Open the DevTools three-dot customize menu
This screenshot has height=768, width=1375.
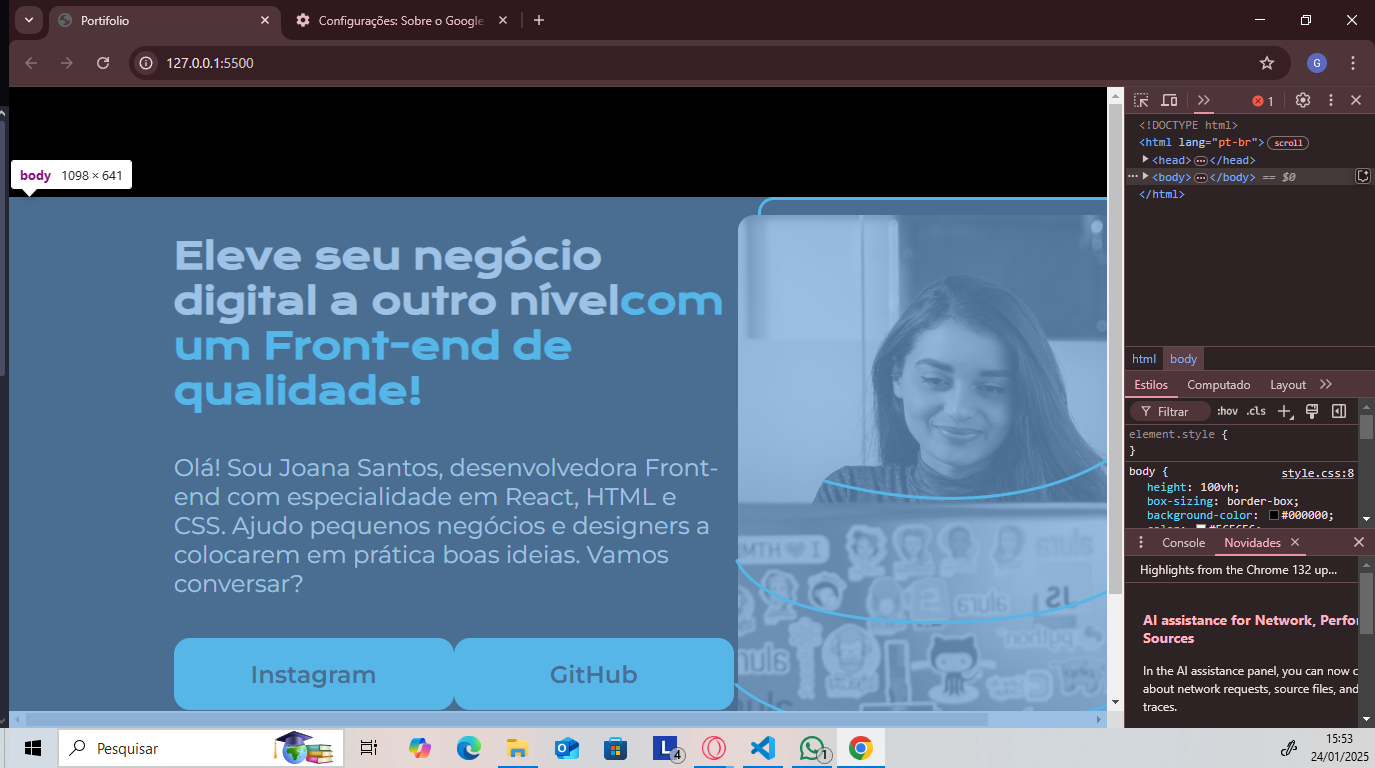(x=1331, y=100)
